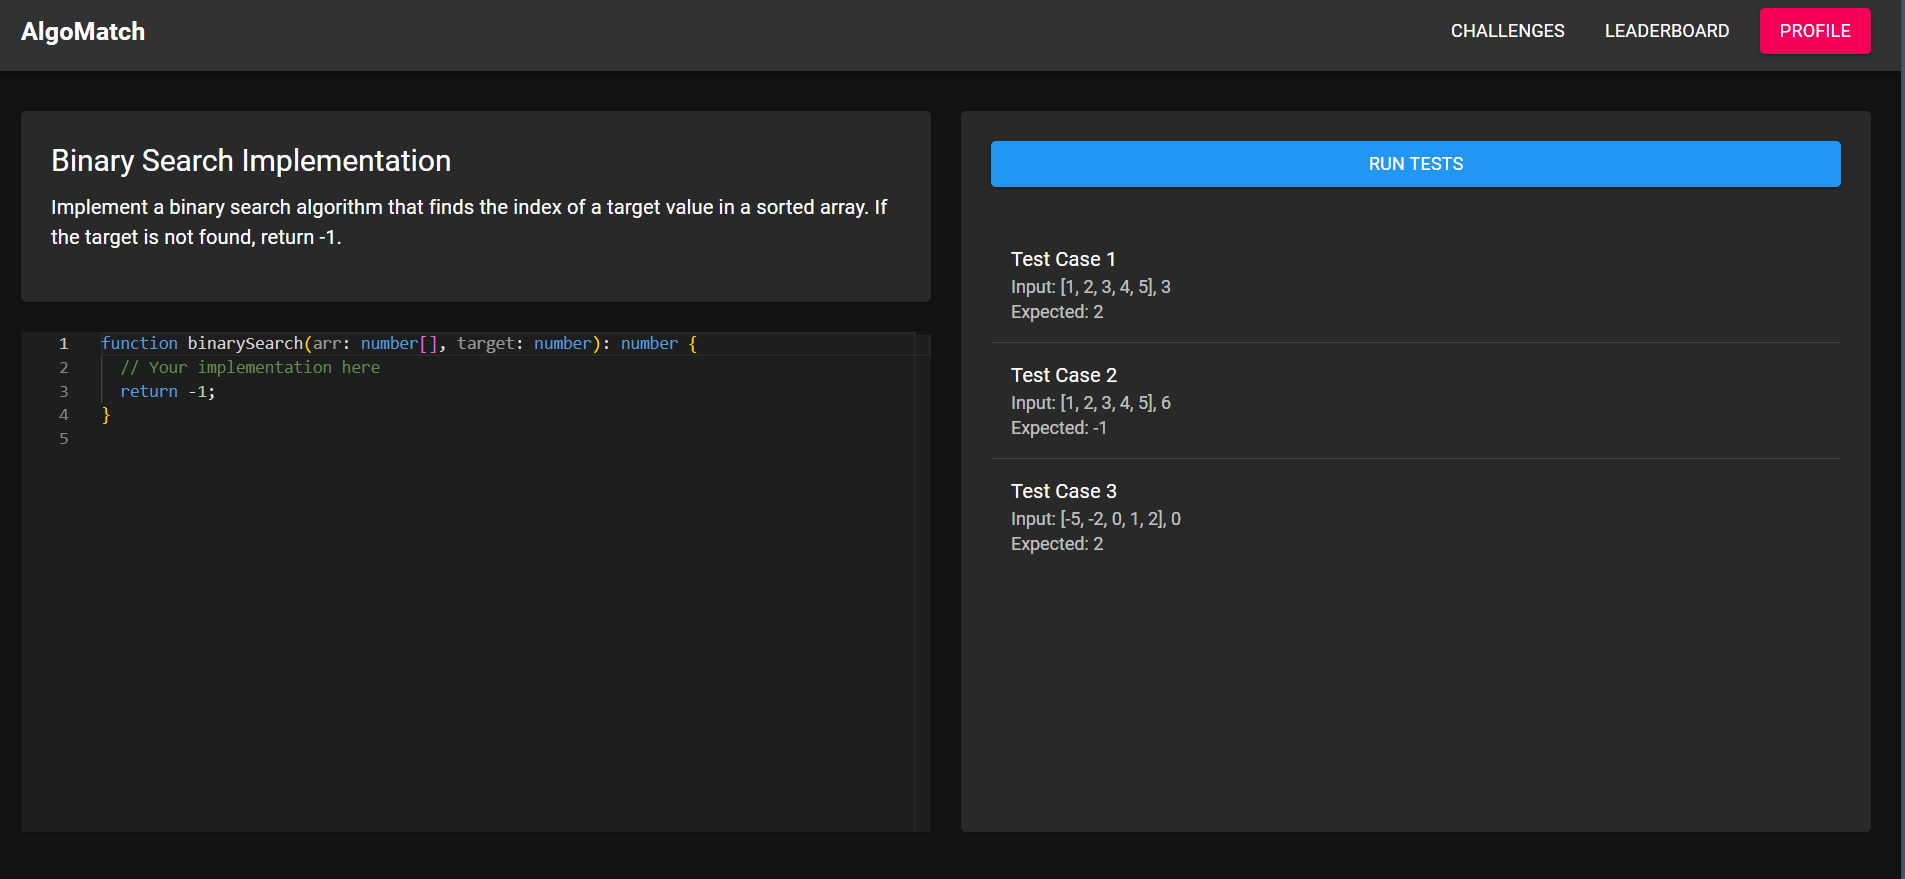The image size is (1905, 879).
Task: Open the Leaderboard page
Action: pyautogui.click(x=1666, y=31)
